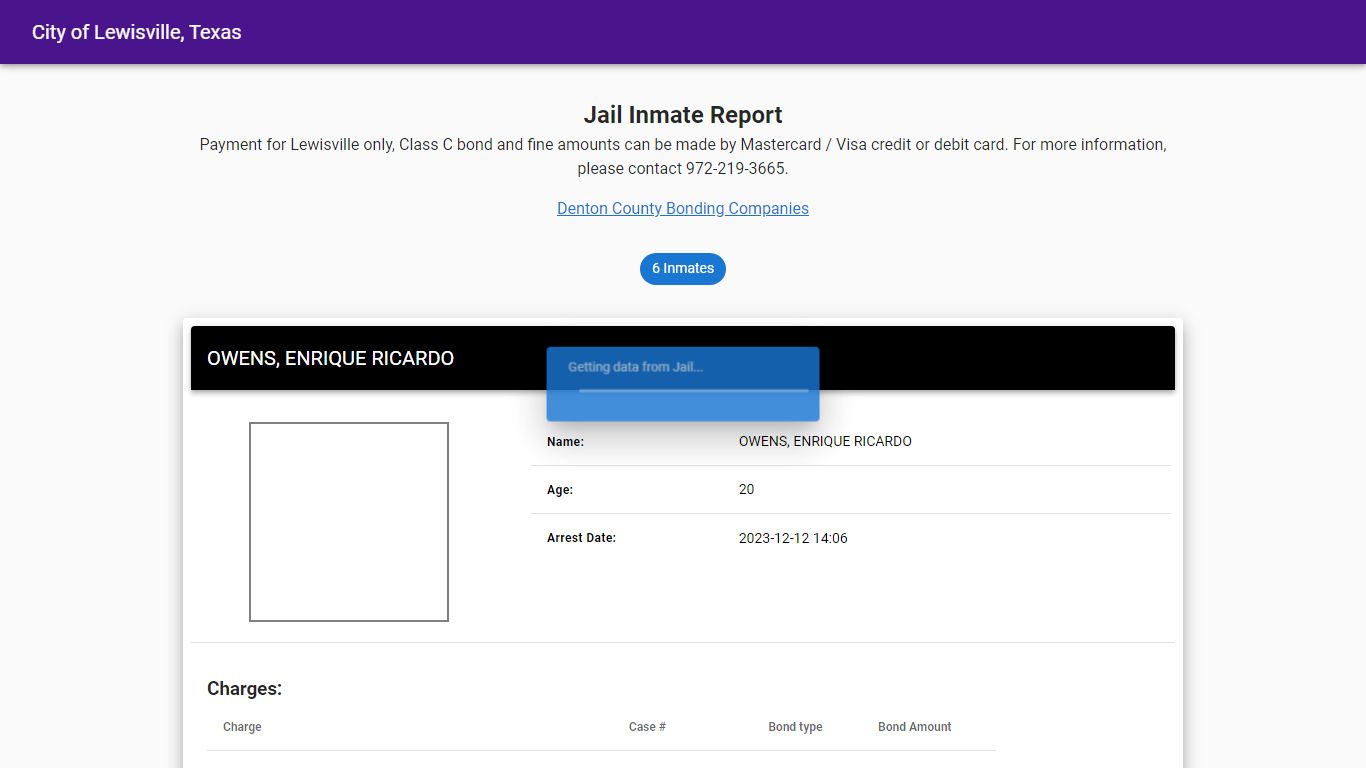Select the Jail Inmate Report heading

[x=683, y=115]
